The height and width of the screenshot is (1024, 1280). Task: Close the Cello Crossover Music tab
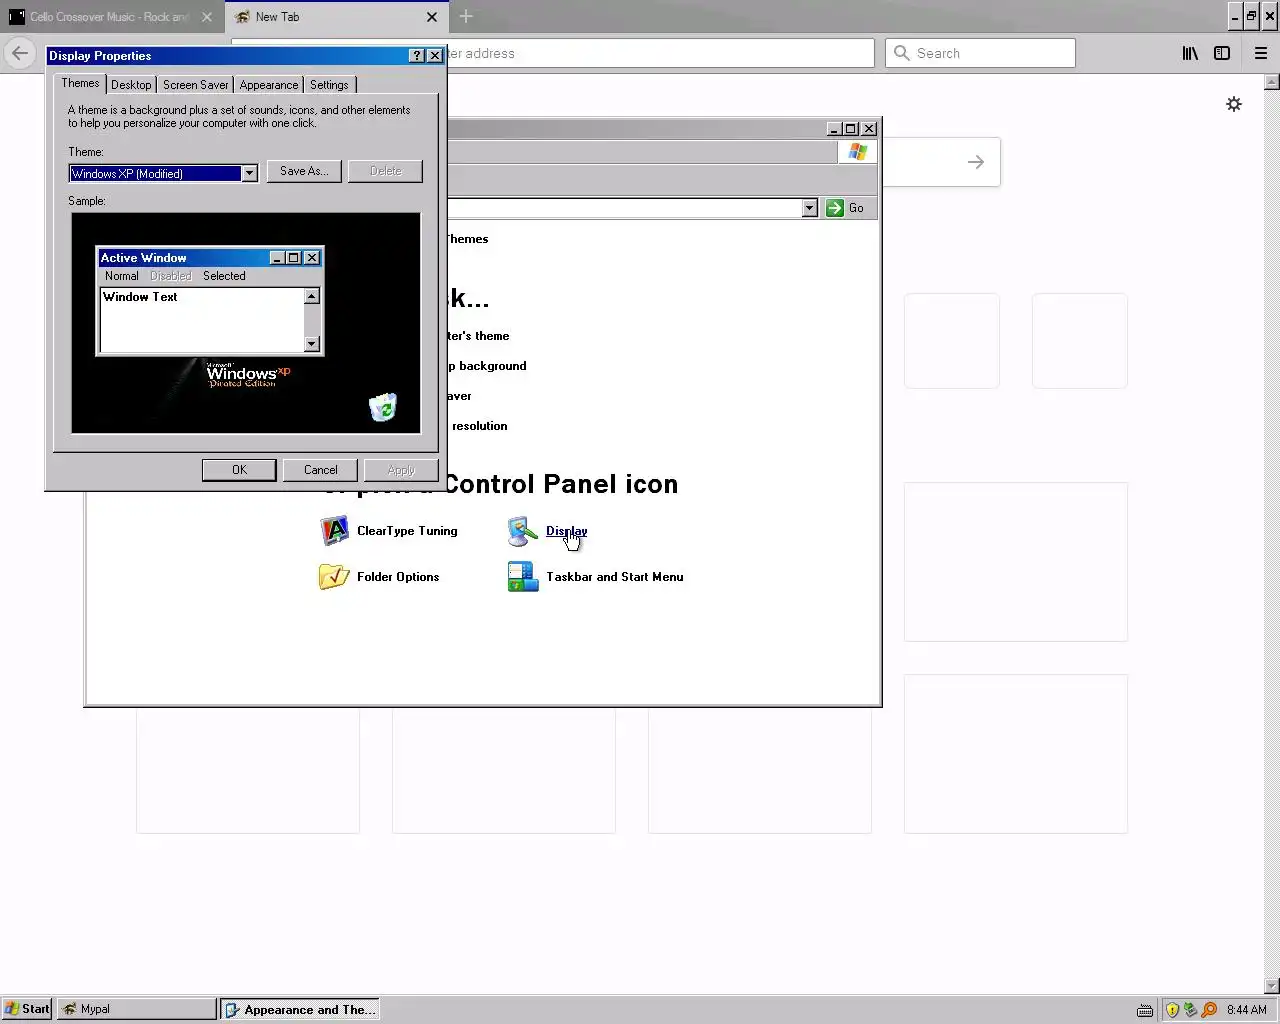click(x=206, y=17)
